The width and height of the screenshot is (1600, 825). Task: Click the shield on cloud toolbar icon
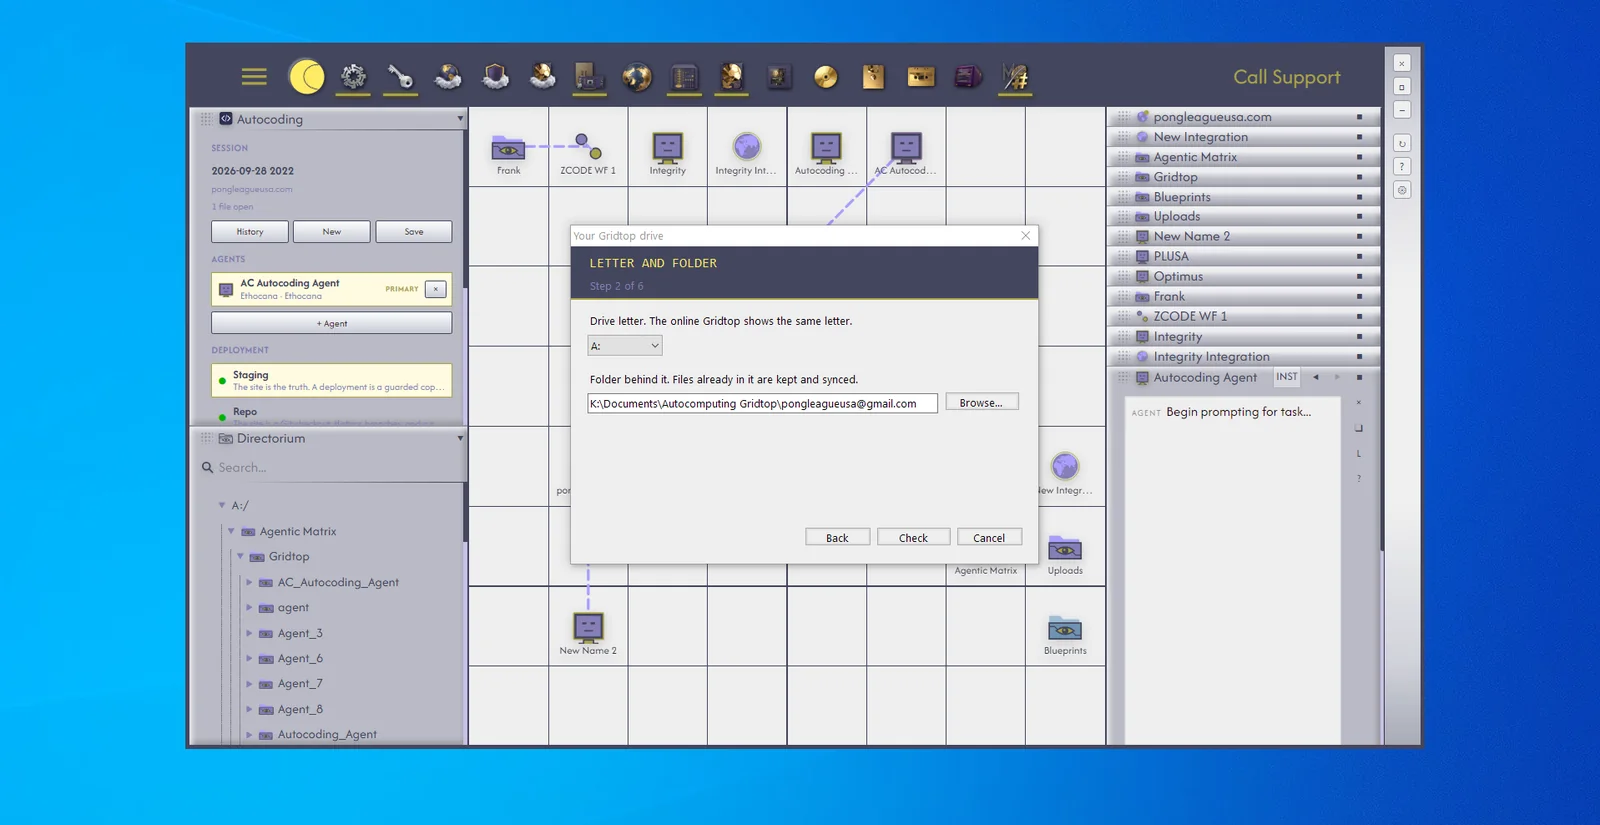(496, 76)
